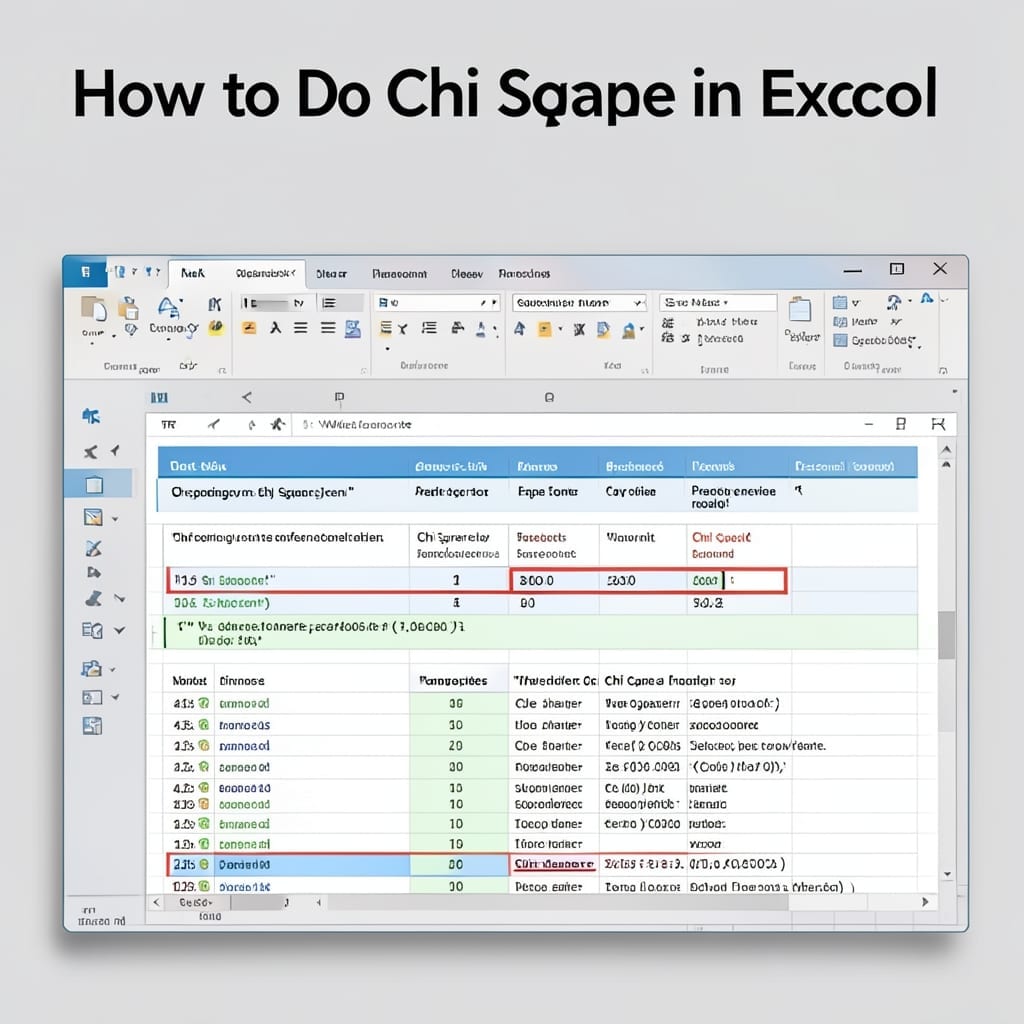This screenshot has width=1024, height=1024.
Task: Click the yellow sticky note ribbon icon
Action: [544, 329]
